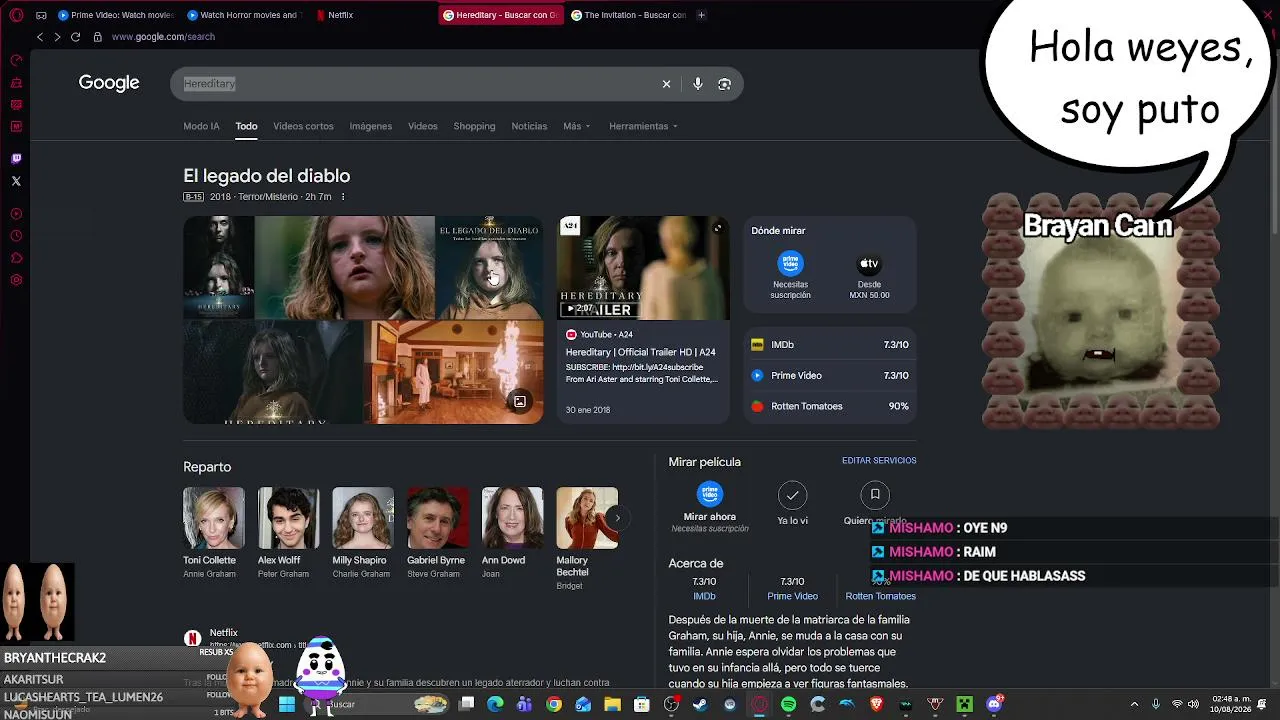Open the sidebar settings gear

(16, 280)
